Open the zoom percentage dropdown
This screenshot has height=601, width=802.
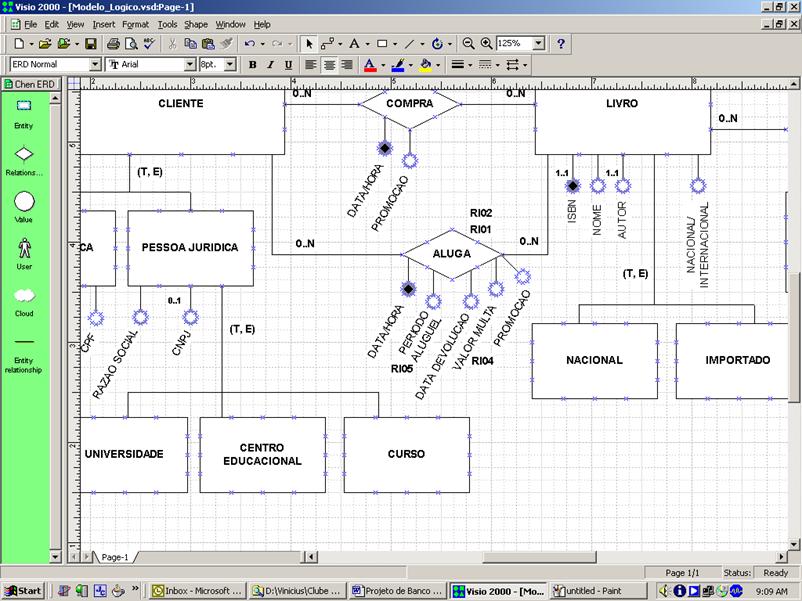[537, 44]
